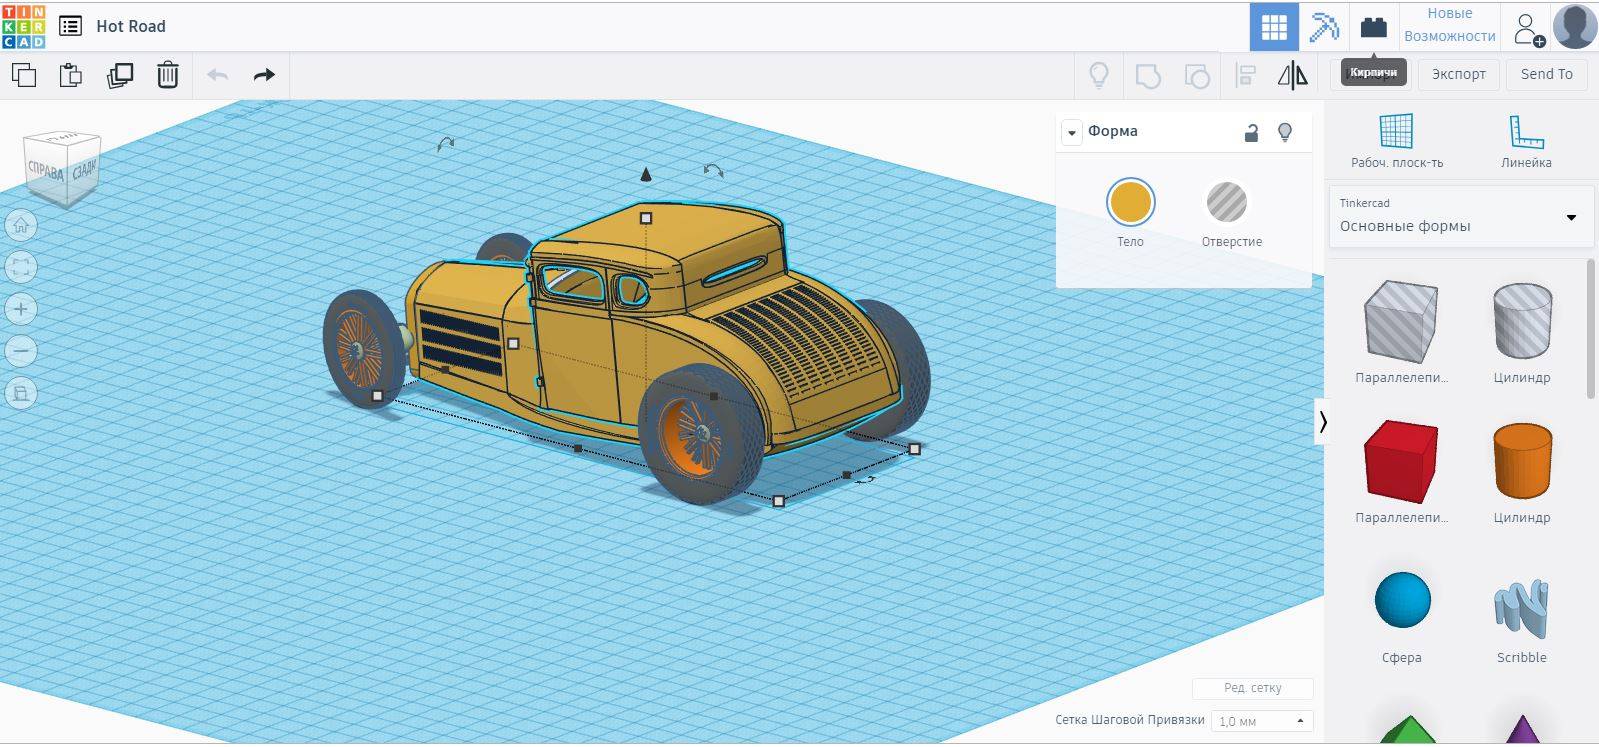Select the blue Сфера shape thumbnail

click(1402, 601)
